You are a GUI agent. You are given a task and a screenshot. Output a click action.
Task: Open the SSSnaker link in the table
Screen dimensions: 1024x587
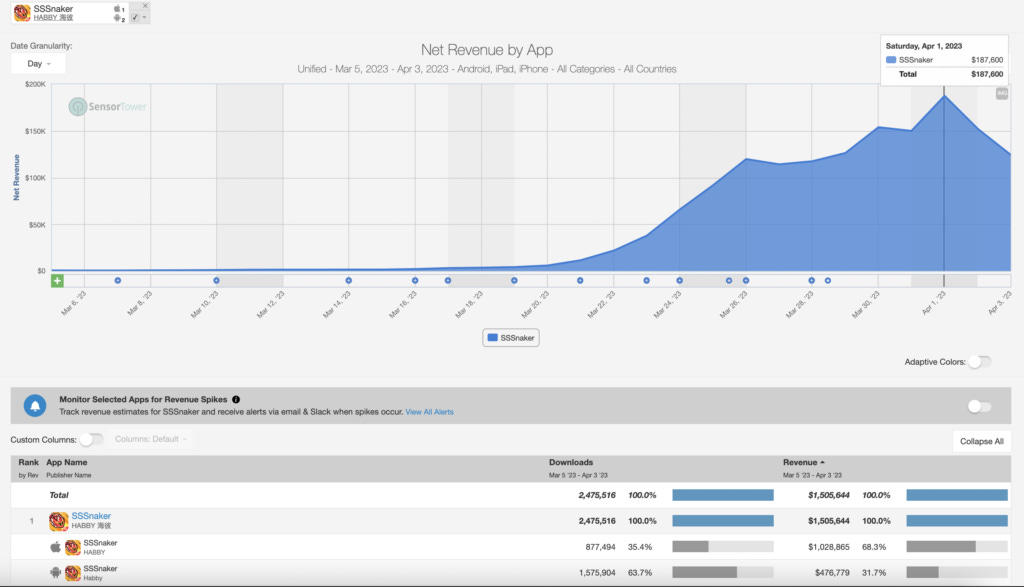coord(91,516)
